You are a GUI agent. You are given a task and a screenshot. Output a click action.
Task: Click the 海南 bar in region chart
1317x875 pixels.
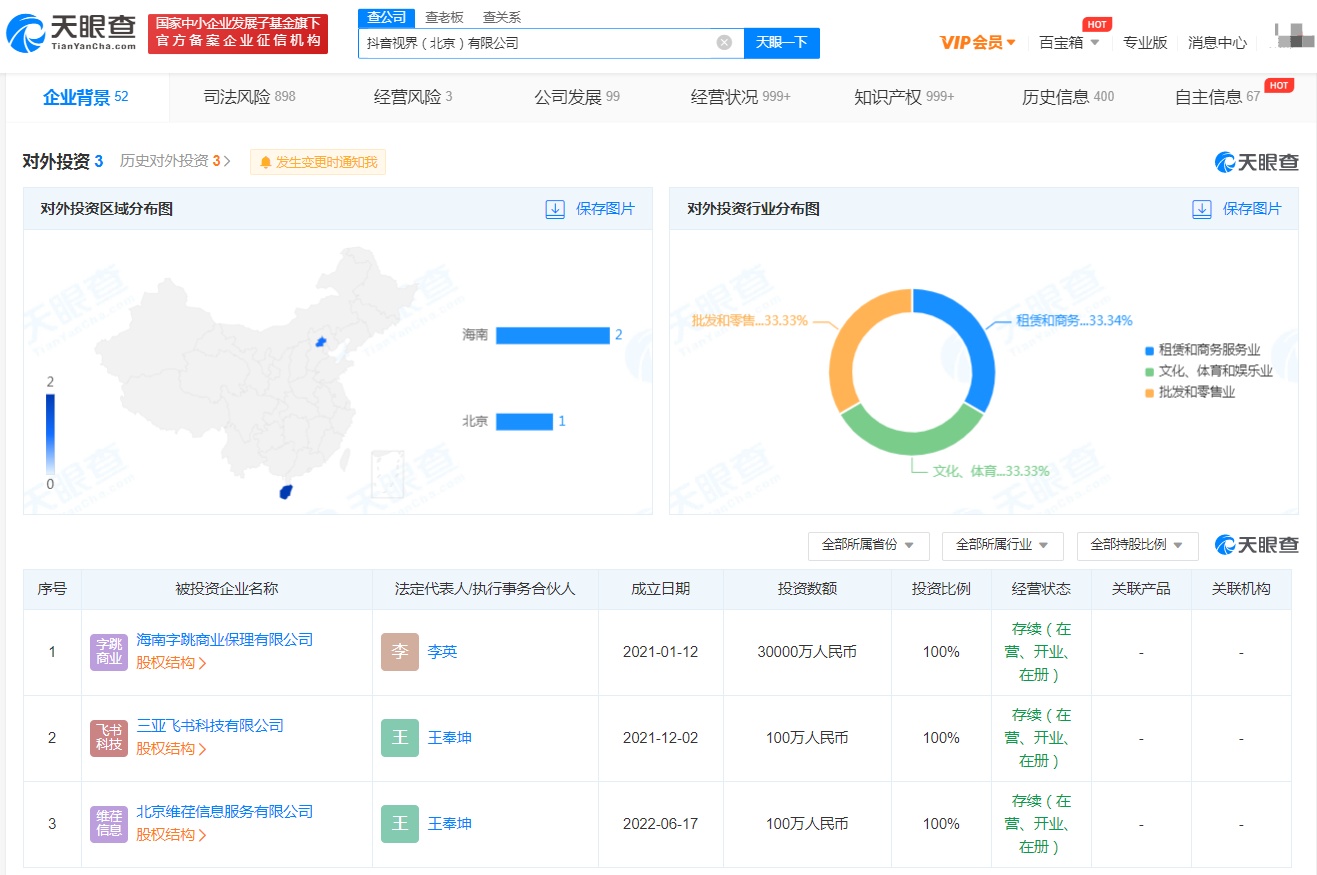[x=552, y=335]
